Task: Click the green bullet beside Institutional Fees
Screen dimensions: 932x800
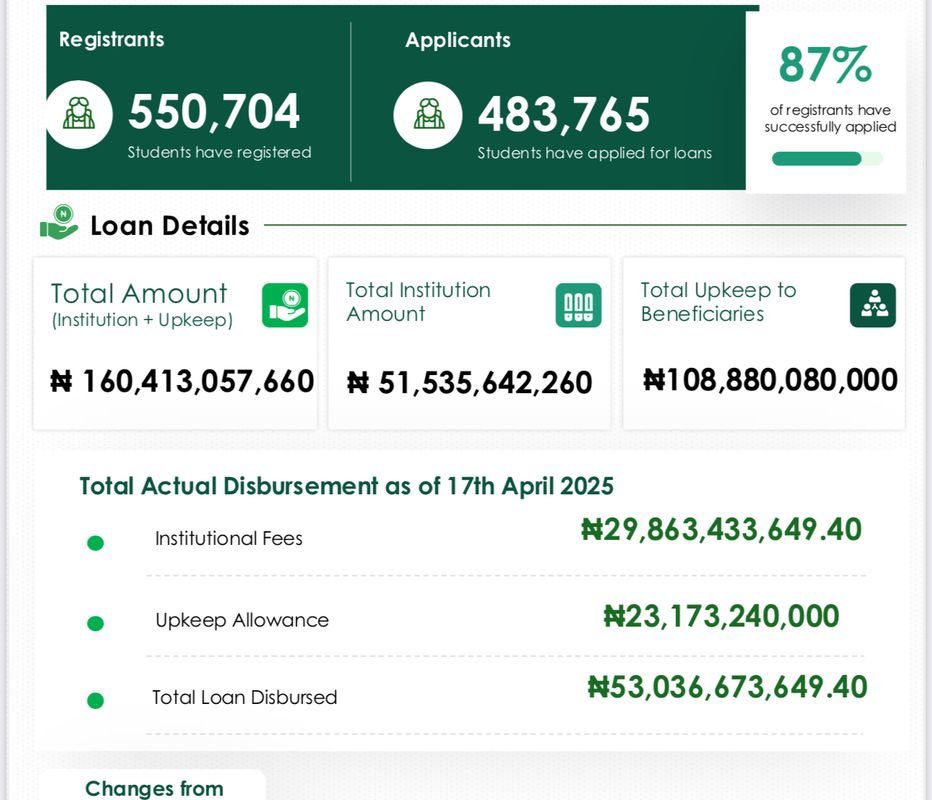Action: tap(95, 543)
